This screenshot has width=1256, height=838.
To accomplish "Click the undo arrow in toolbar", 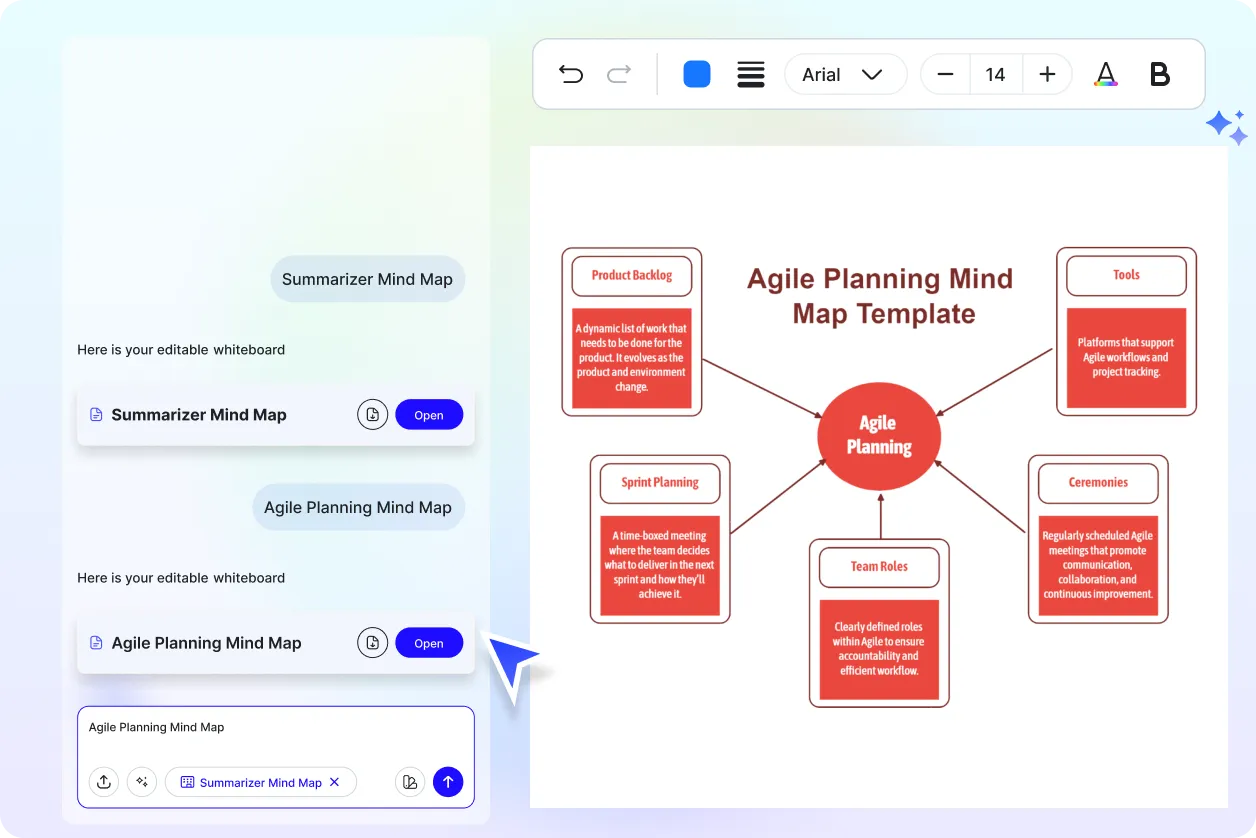I will tap(571, 74).
